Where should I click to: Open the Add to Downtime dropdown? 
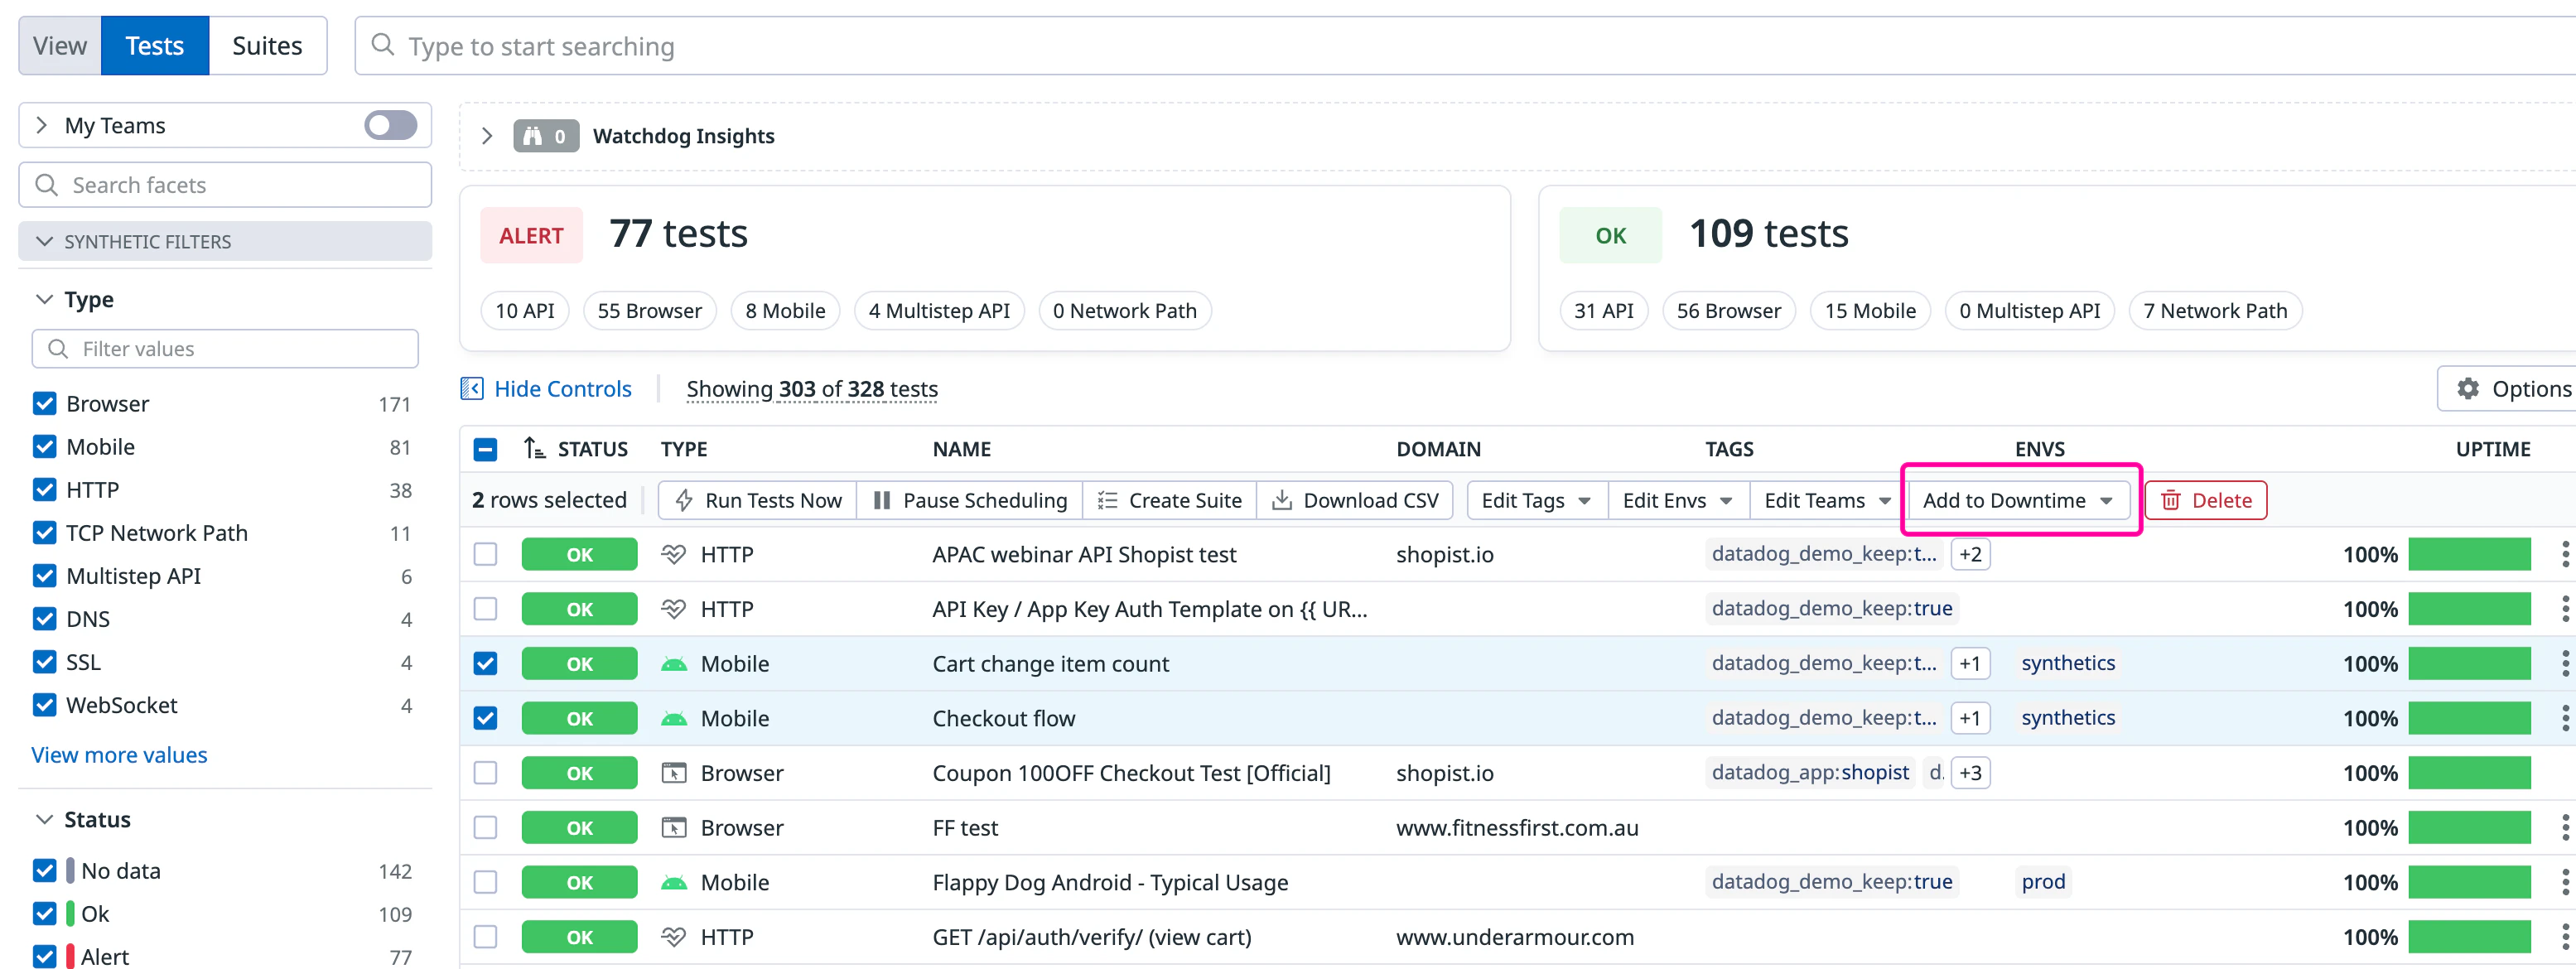(2017, 500)
